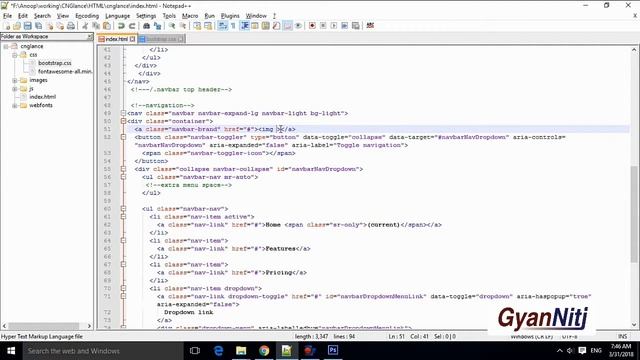640x360 pixels.
Task: Click the Stop Recording macro icon
Action: pos(323,26)
